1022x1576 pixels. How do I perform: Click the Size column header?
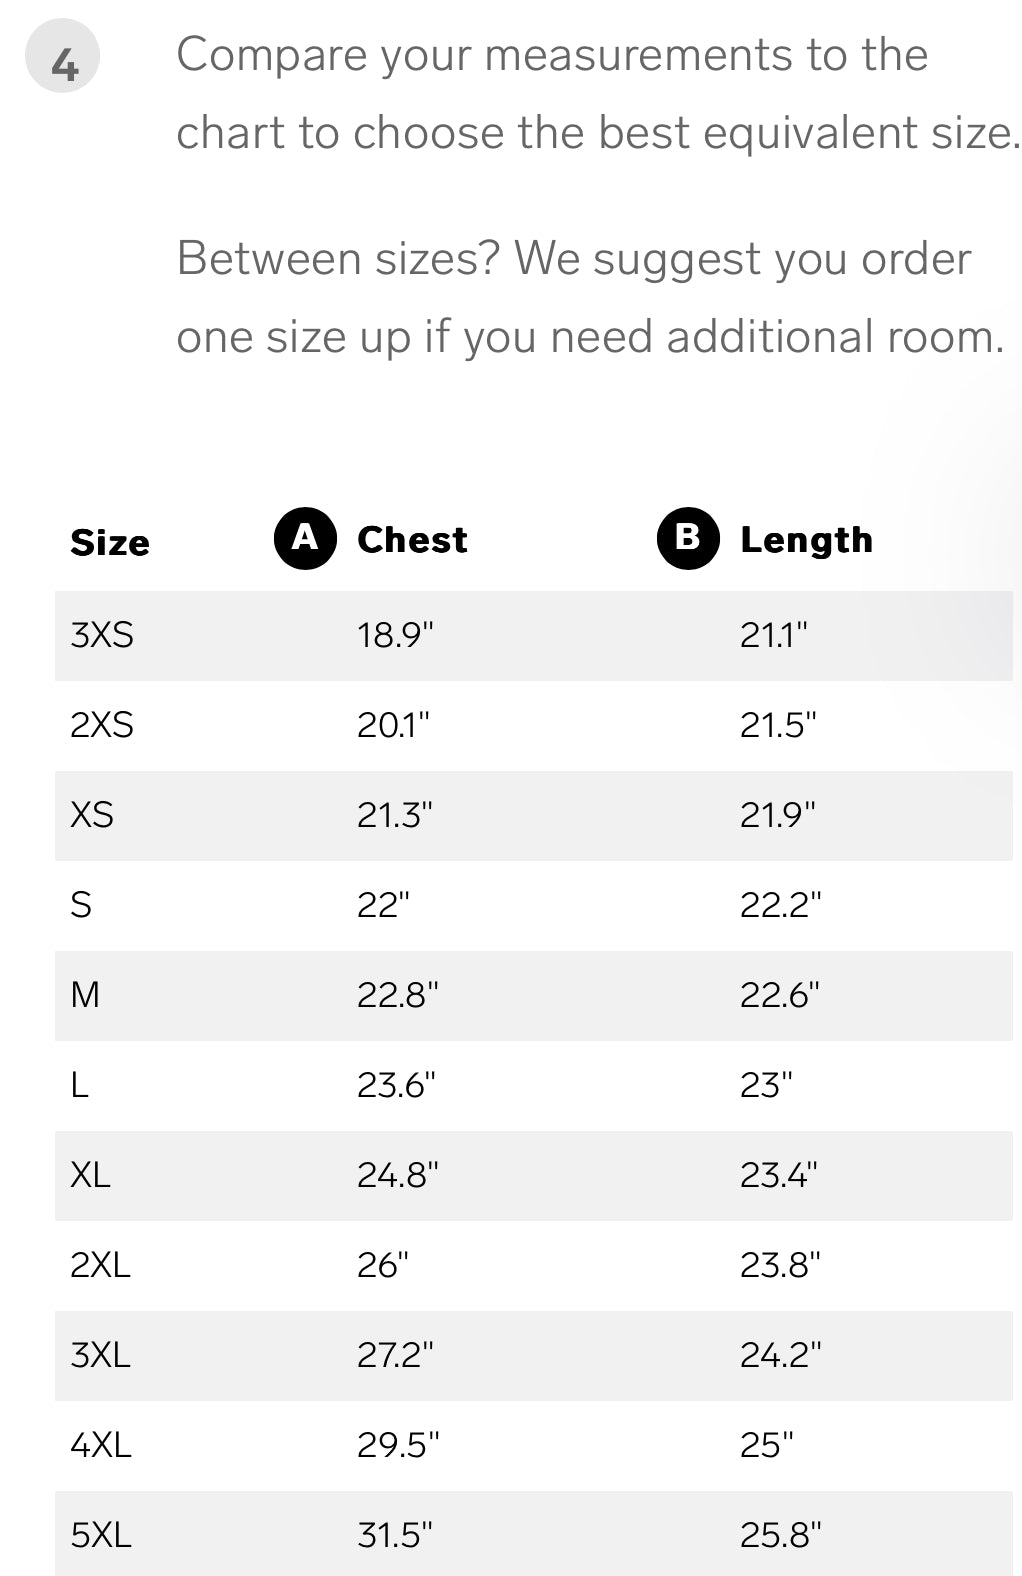pos(110,542)
